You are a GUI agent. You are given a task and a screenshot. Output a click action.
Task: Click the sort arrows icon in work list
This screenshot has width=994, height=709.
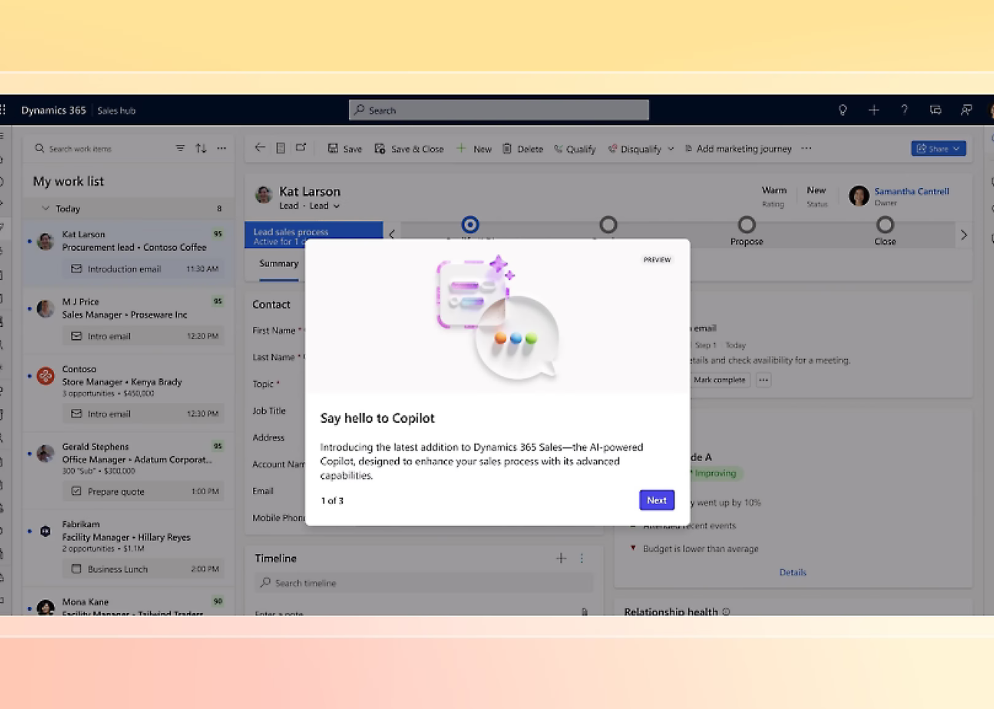pyautogui.click(x=201, y=148)
